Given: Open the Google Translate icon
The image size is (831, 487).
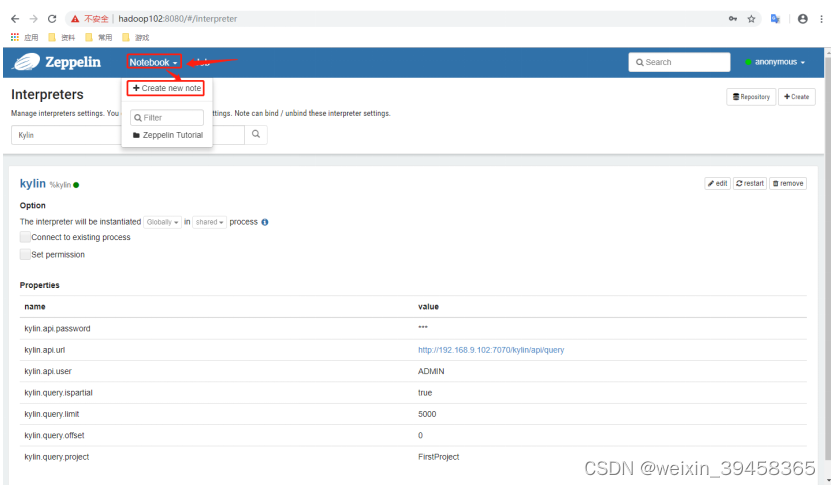Looking at the screenshot, I should click(x=775, y=19).
